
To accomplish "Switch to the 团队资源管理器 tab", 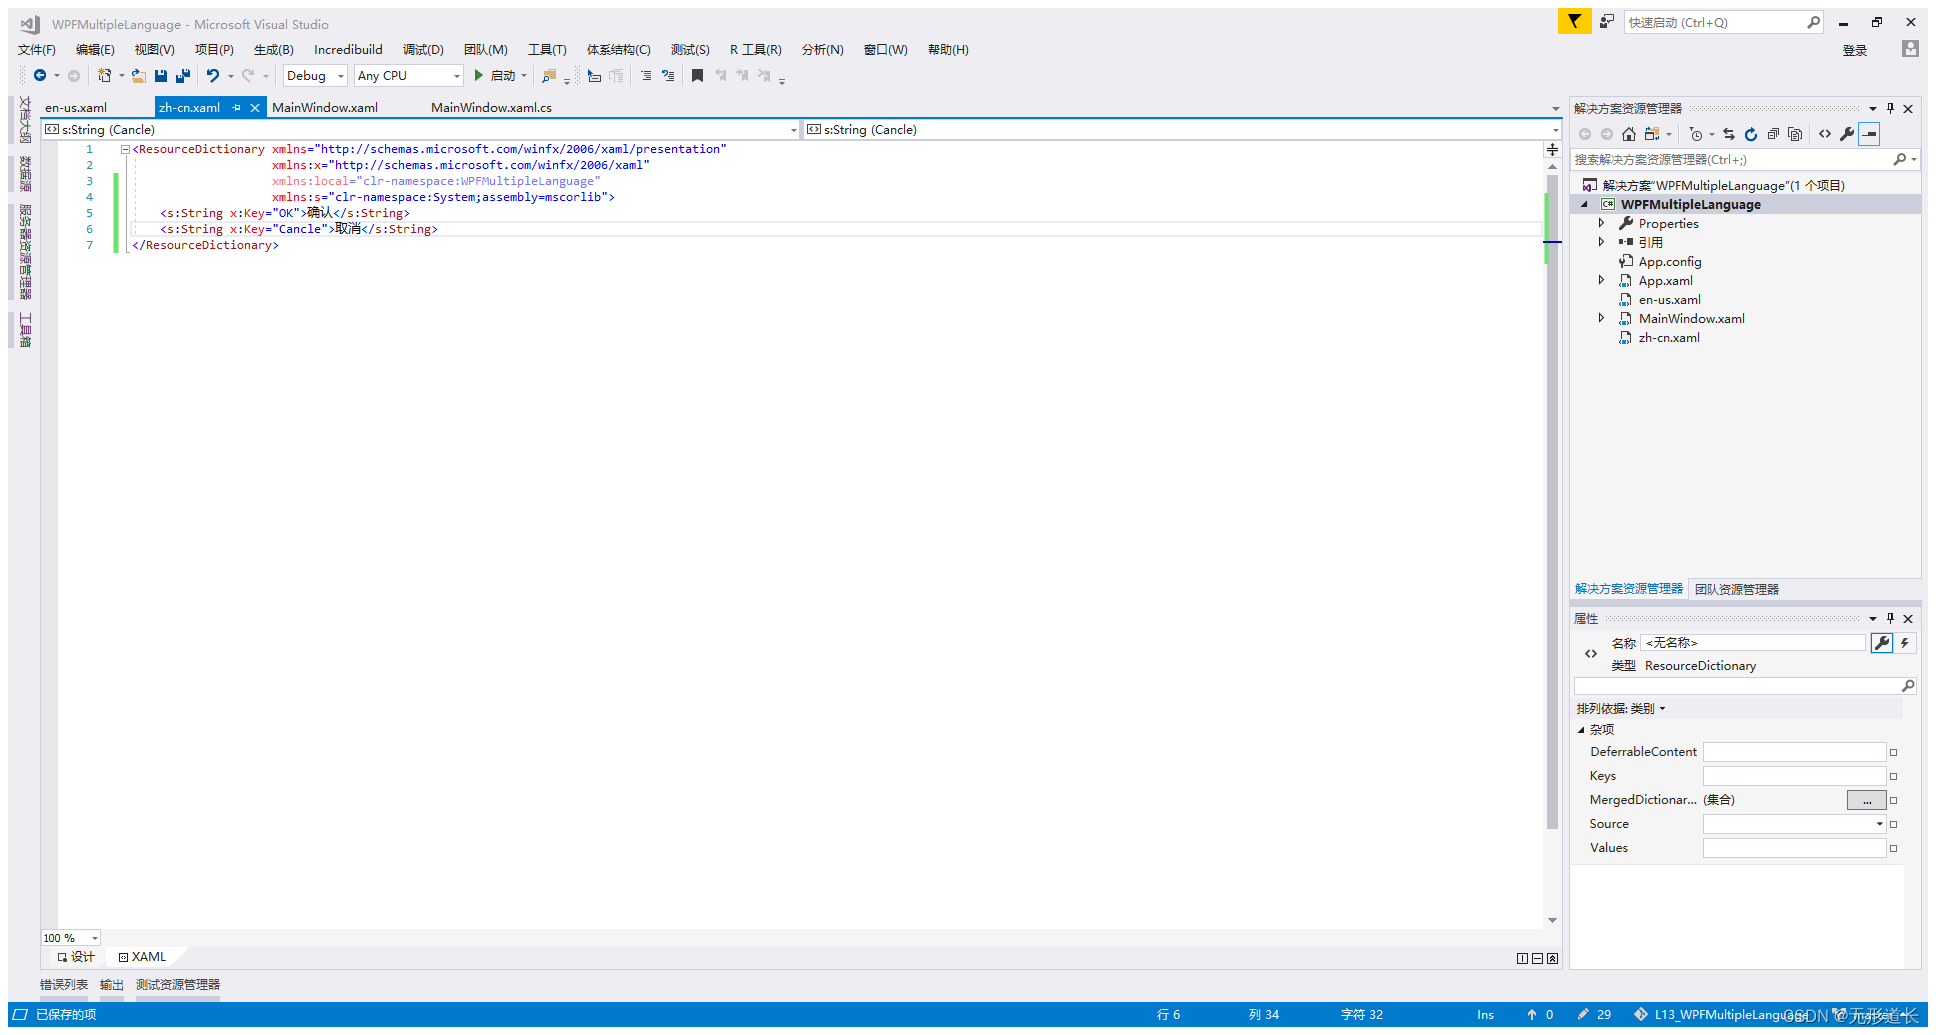I will [x=1737, y=589].
